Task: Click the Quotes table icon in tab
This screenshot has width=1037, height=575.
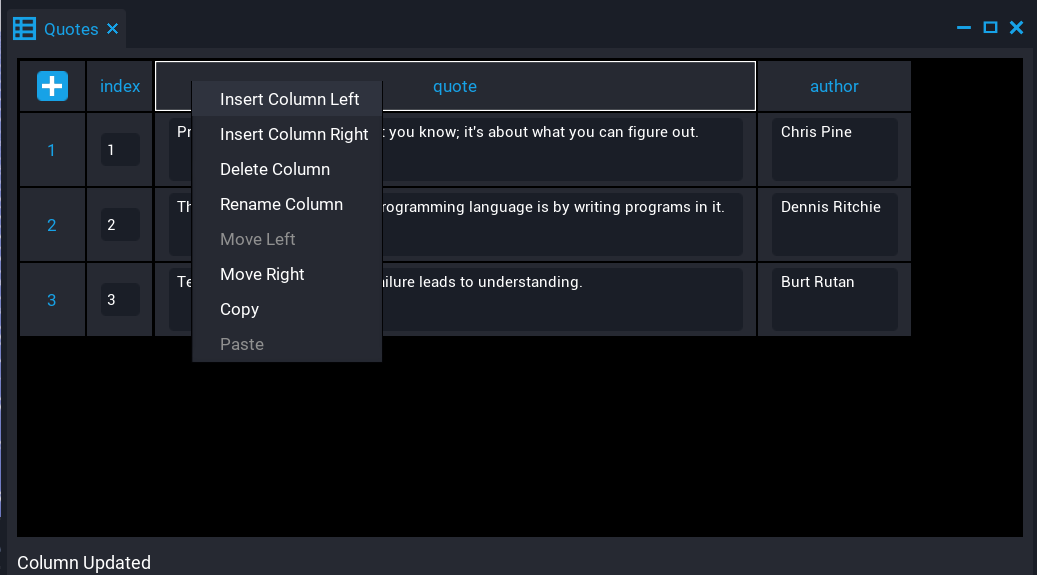Action: click(x=24, y=29)
